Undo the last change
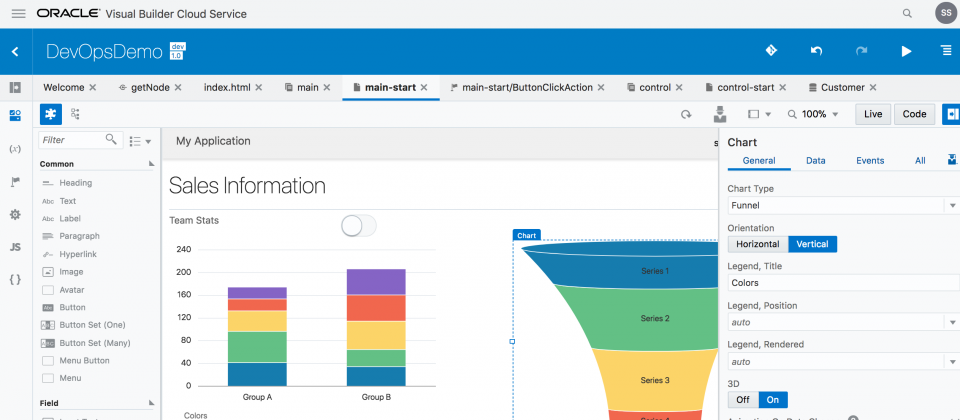The height and width of the screenshot is (420, 960). pos(816,51)
